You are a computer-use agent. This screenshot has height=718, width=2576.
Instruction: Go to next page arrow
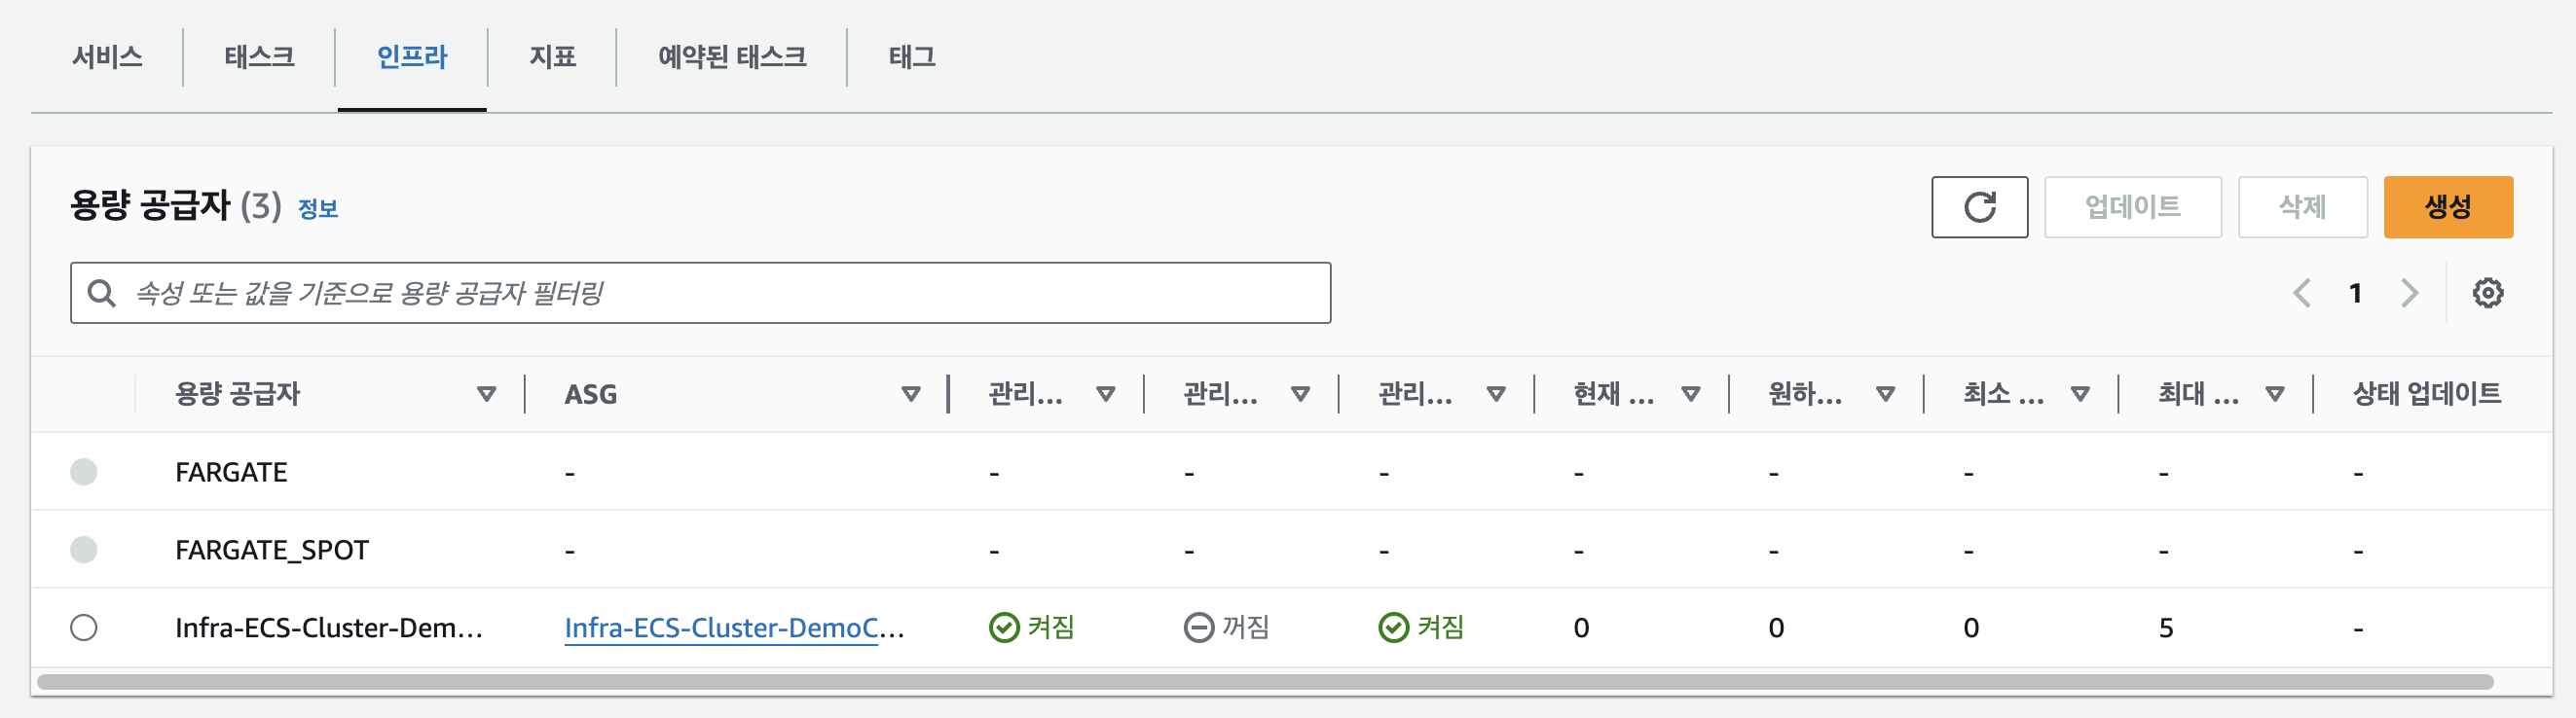2409,293
